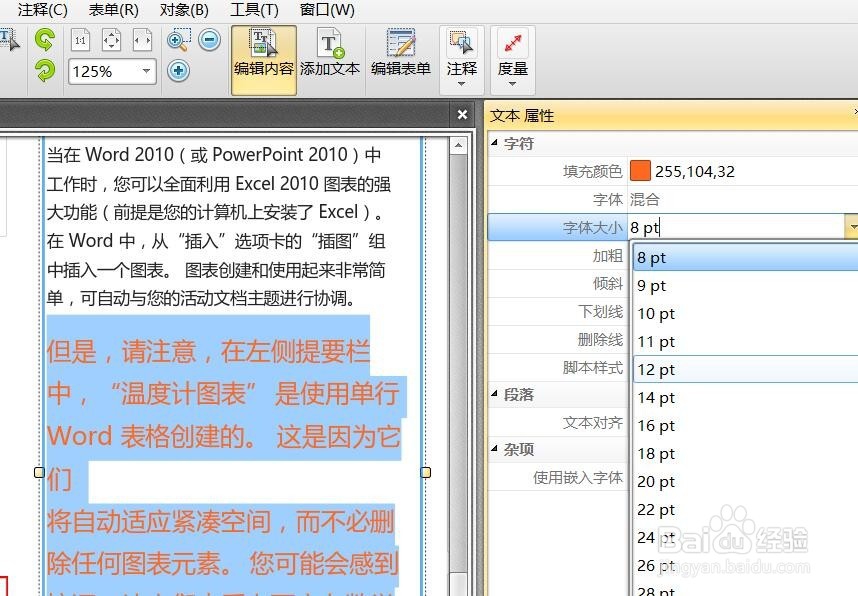Set view to actual size 1:1
The height and width of the screenshot is (596, 858).
pos(80,40)
